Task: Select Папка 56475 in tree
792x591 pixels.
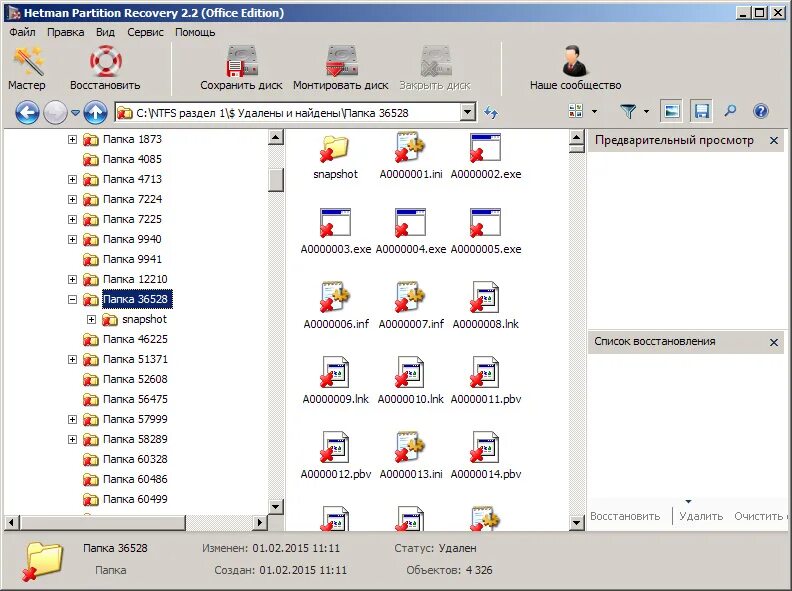Action: [x=135, y=400]
